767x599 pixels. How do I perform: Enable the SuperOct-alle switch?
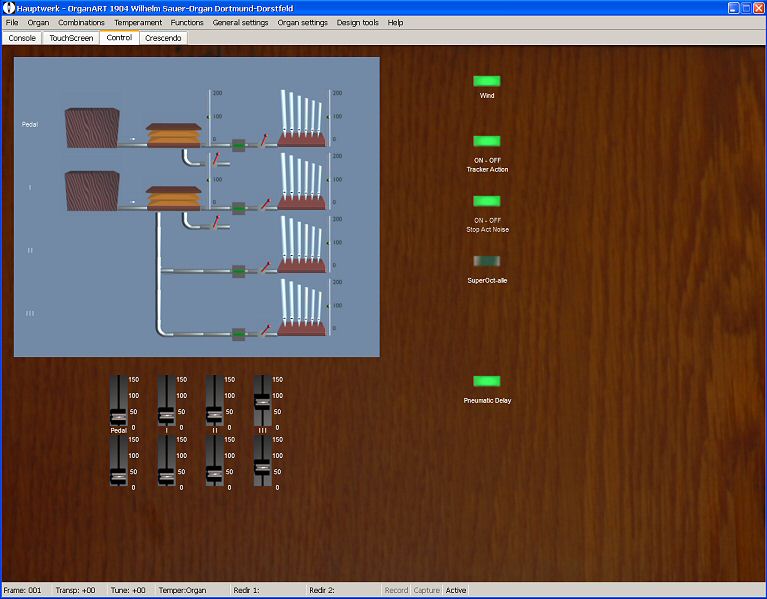(x=487, y=261)
